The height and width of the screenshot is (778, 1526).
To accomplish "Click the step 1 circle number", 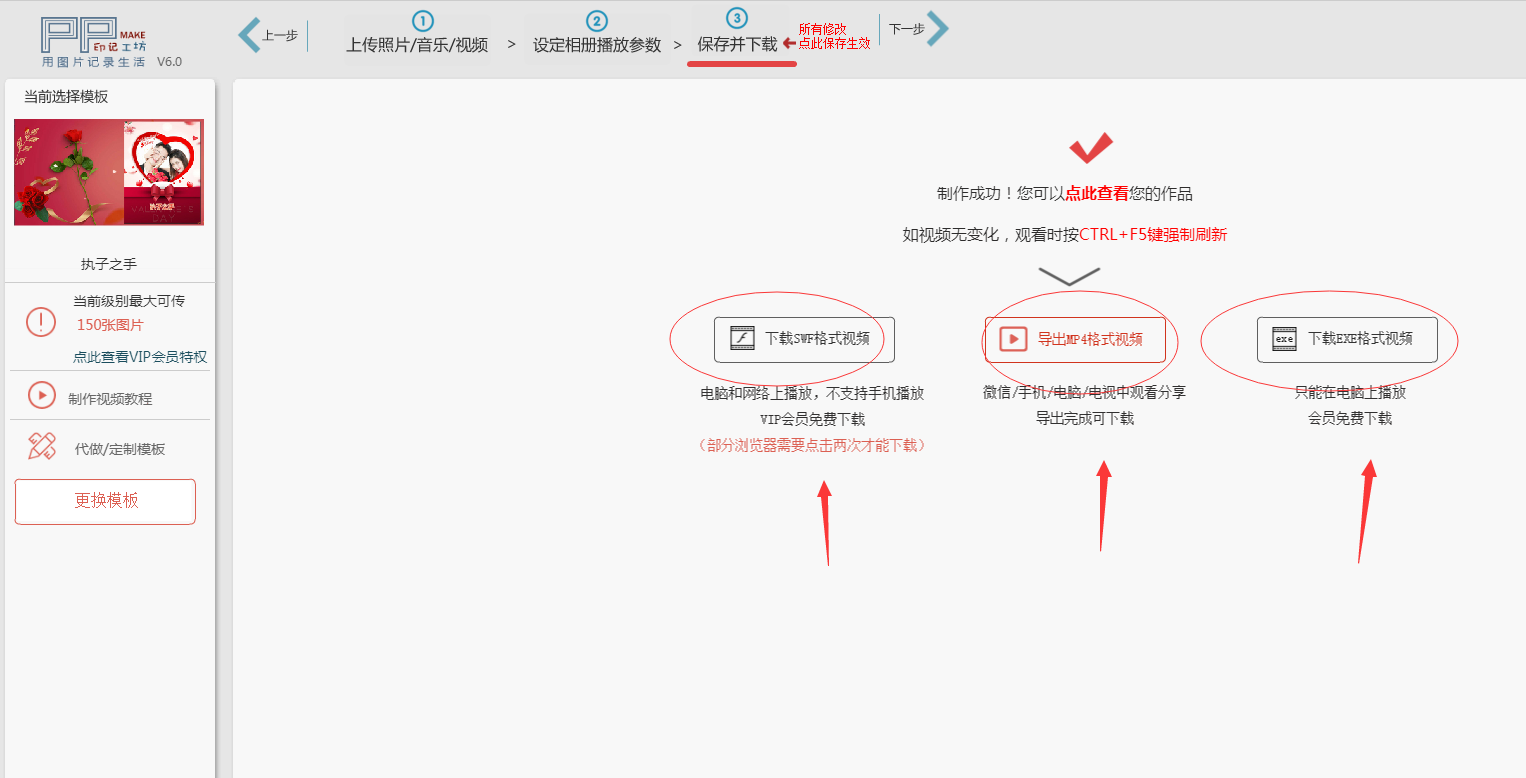I will coord(422,20).
